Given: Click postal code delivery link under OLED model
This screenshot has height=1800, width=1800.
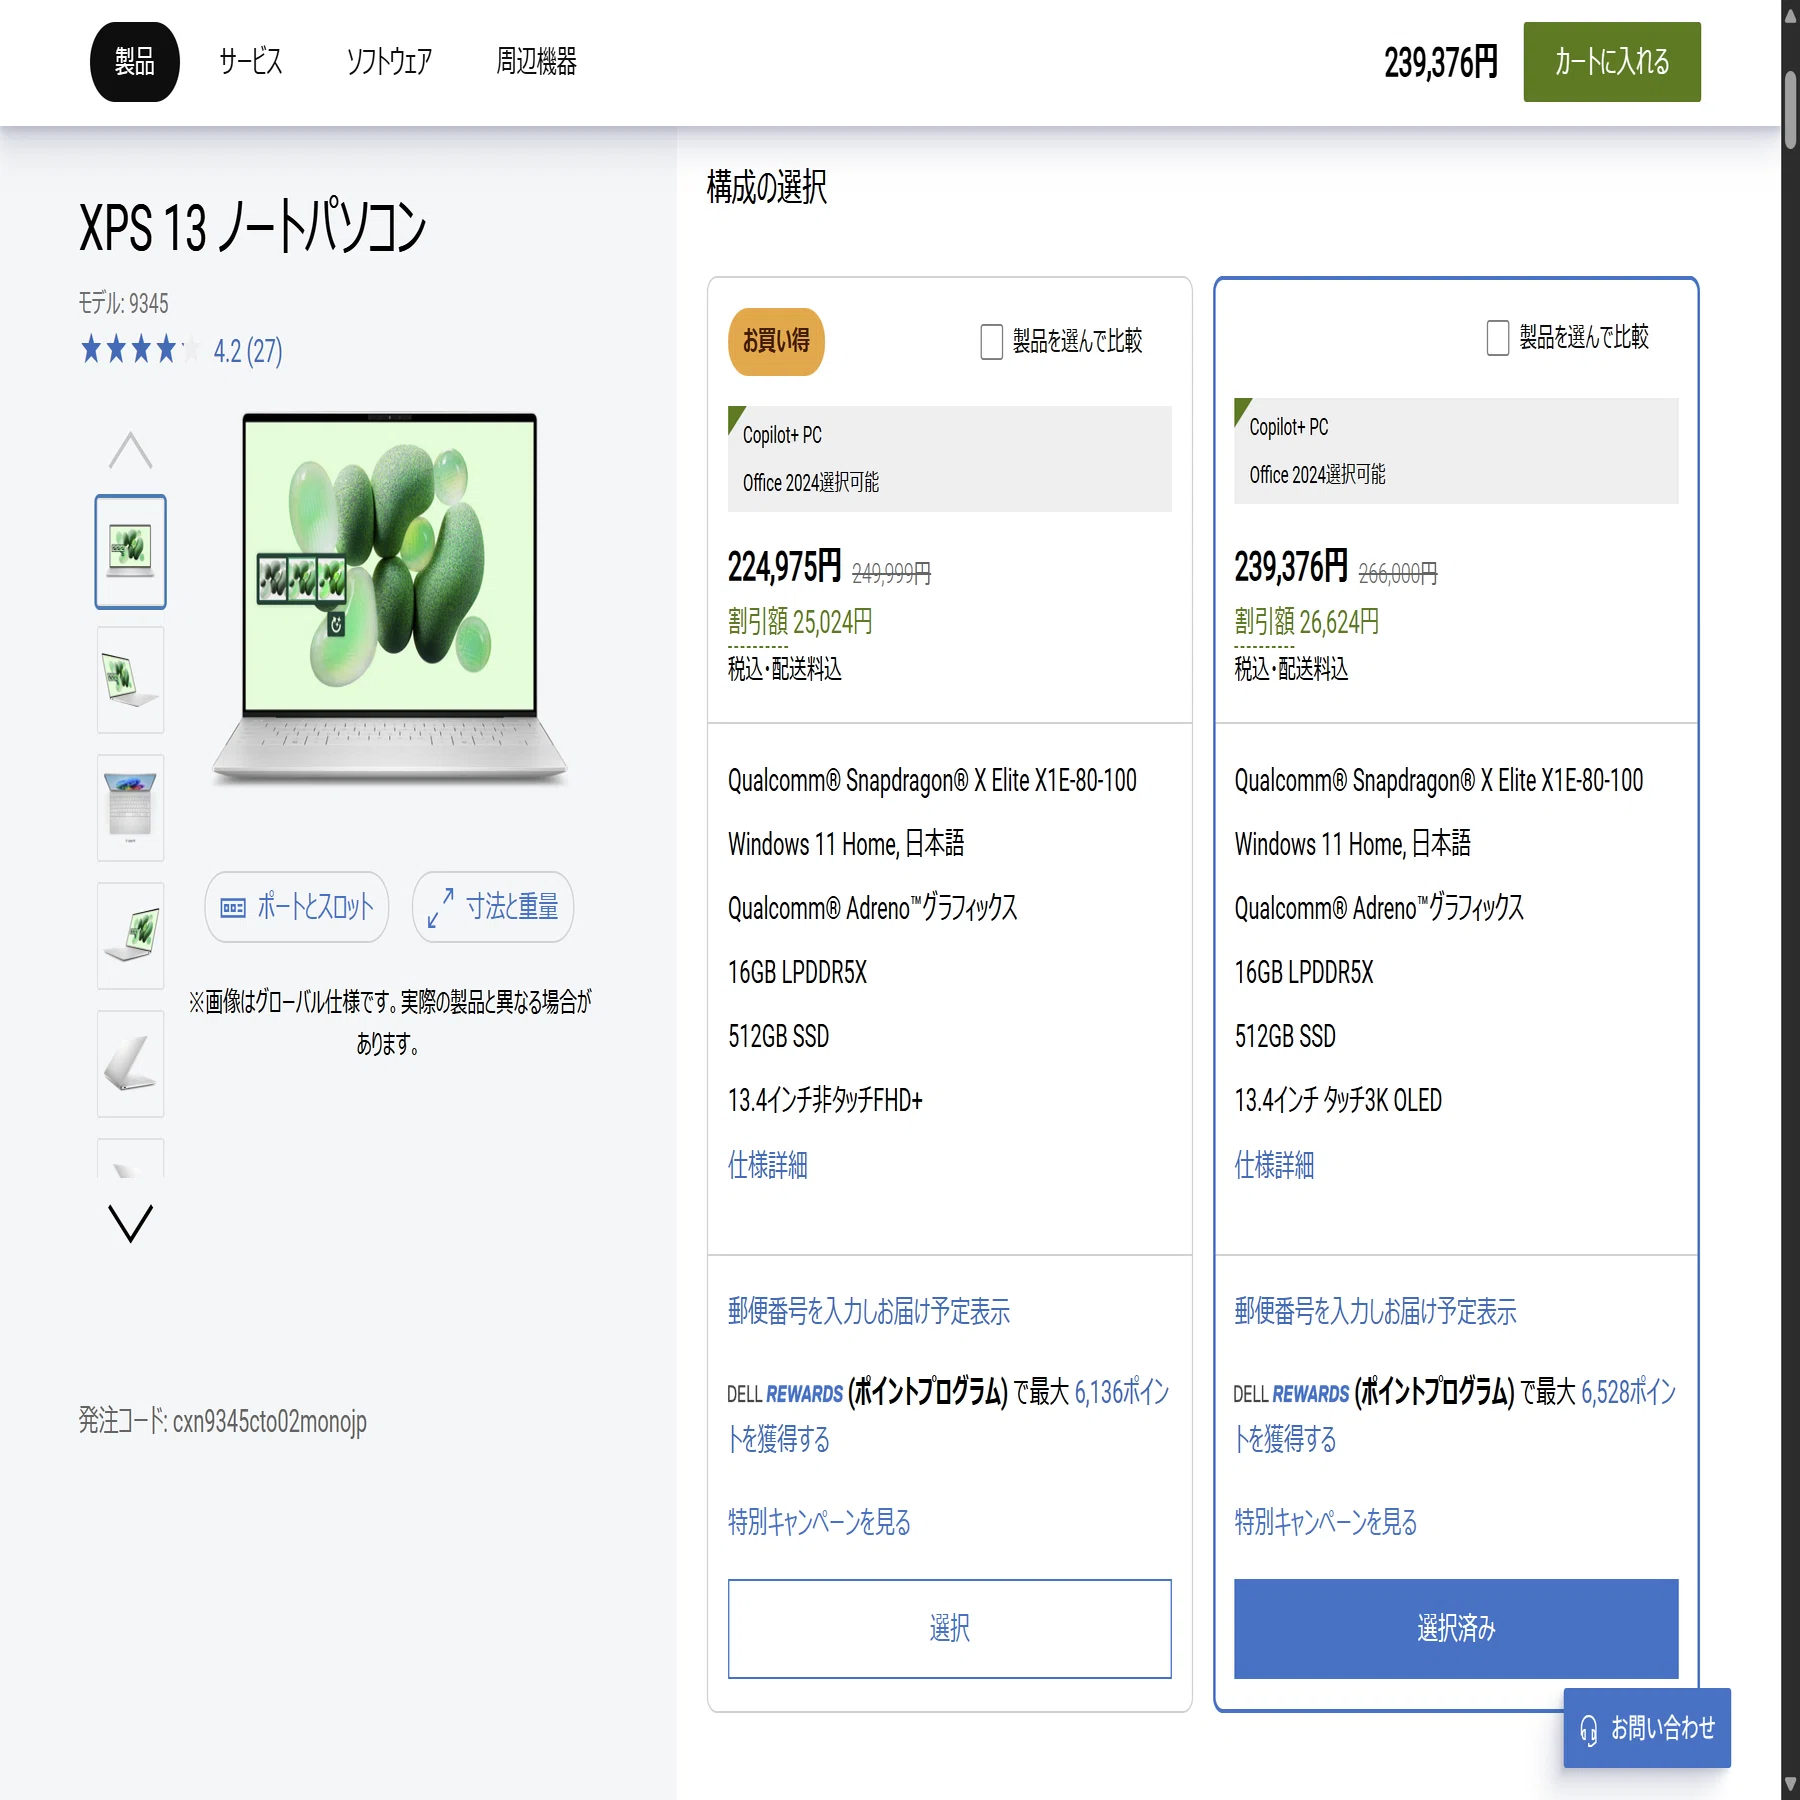Looking at the screenshot, I should 1375,1311.
